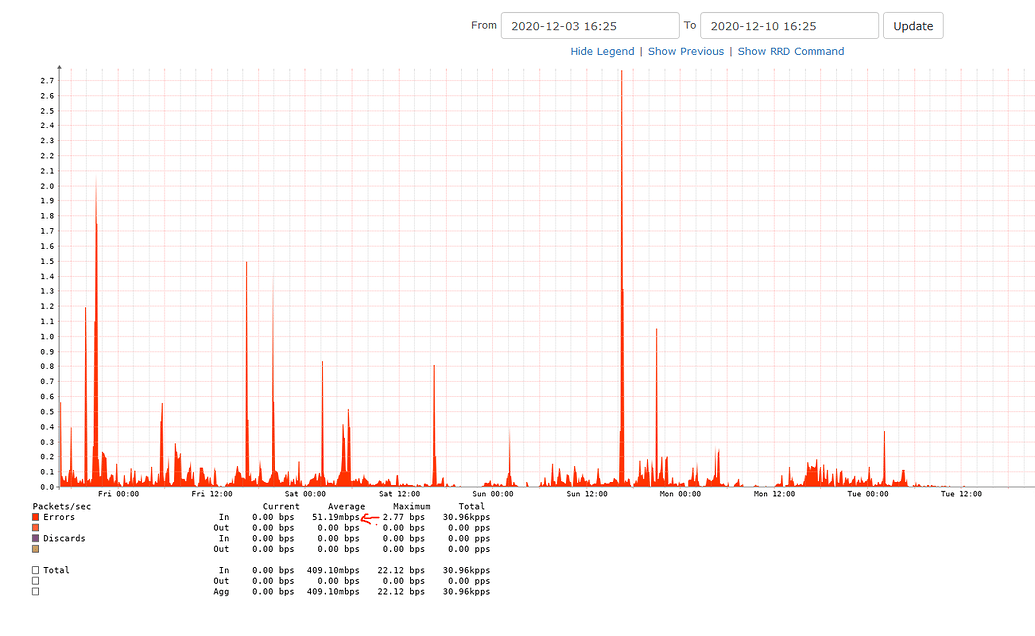Click the Show Previous link
This screenshot has width=1035, height=636.
tap(686, 51)
